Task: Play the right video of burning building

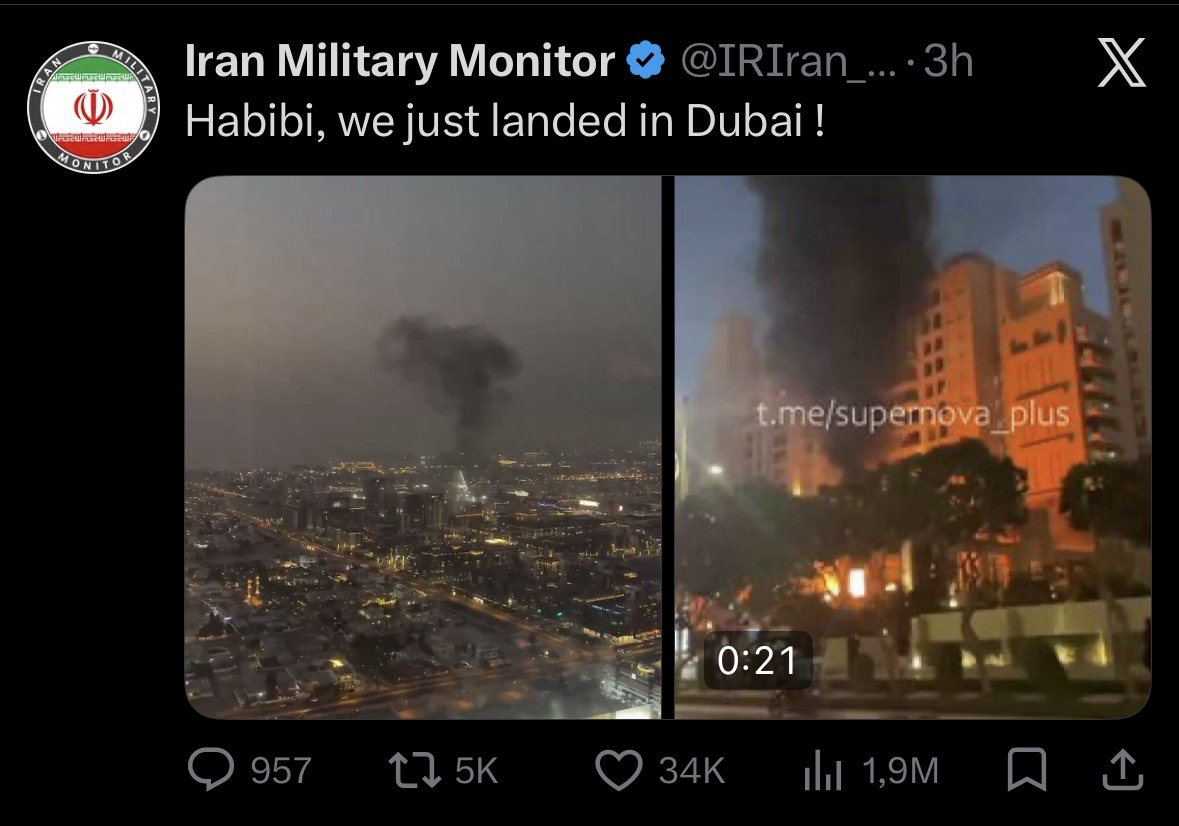Action: coord(913,447)
